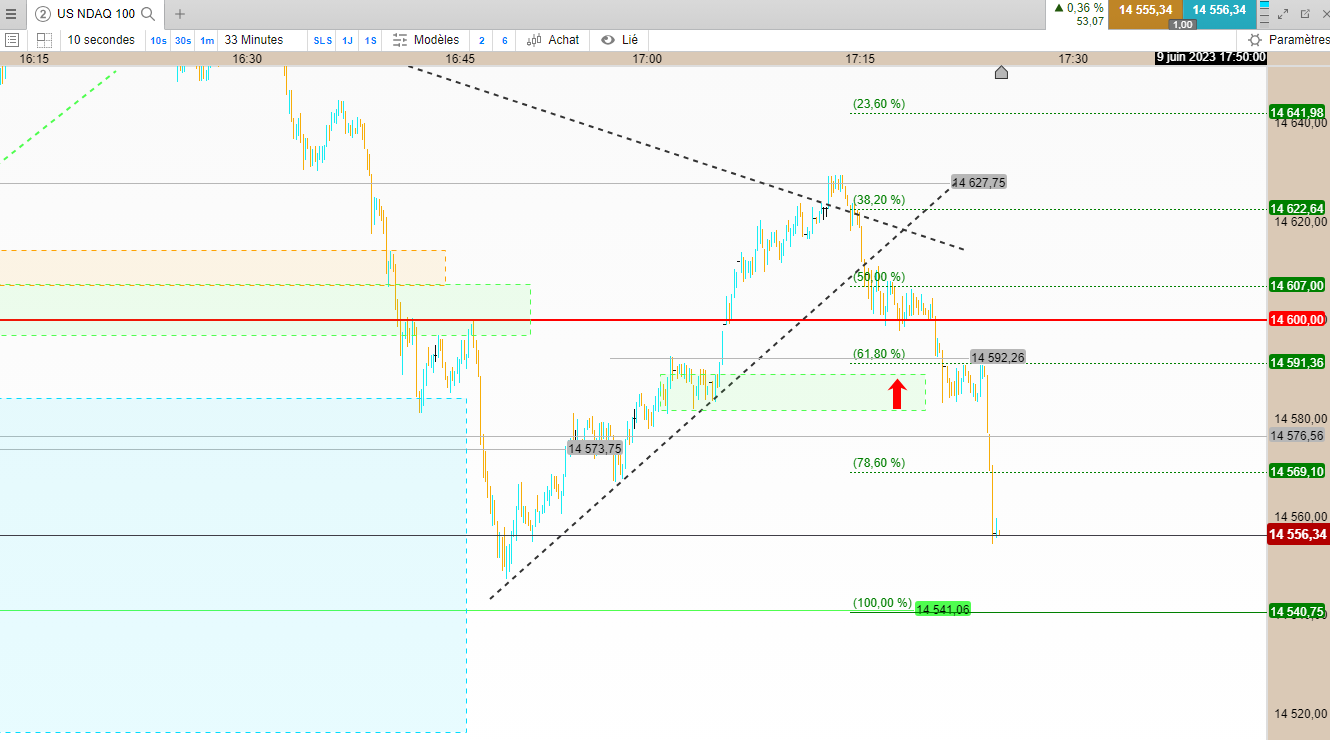Open the 10 secondes timeframe selector
This screenshot has height=740, width=1330.
click(101, 40)
